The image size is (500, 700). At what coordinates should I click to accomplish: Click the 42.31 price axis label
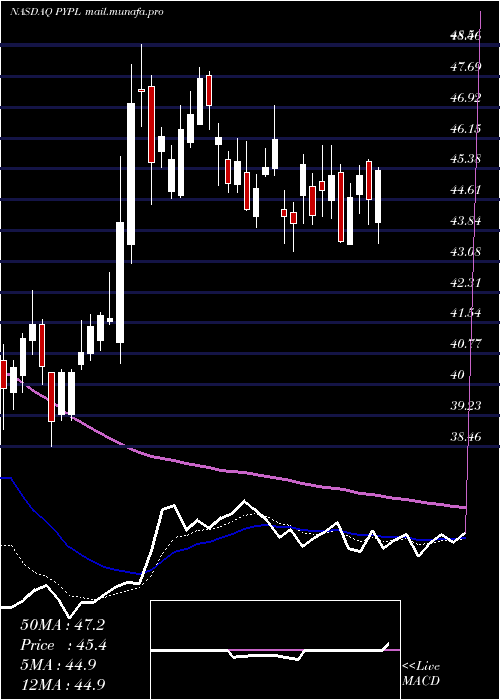tap(466, 283)
